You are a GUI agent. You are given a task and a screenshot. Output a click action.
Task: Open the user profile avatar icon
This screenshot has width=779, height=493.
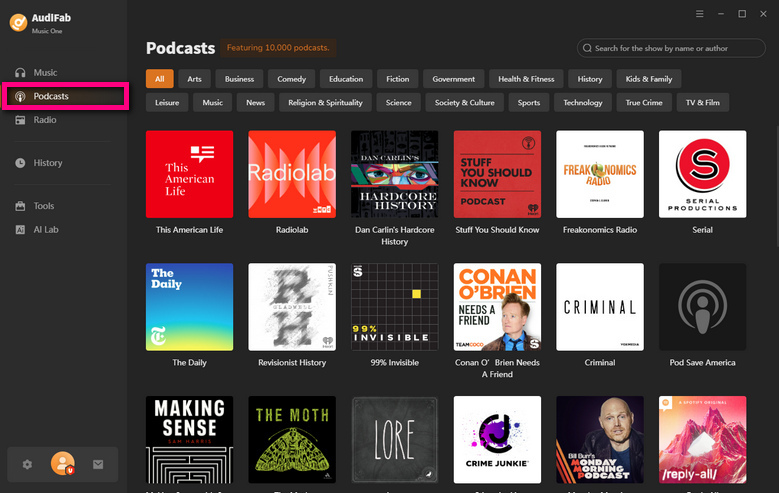(63, 463)
